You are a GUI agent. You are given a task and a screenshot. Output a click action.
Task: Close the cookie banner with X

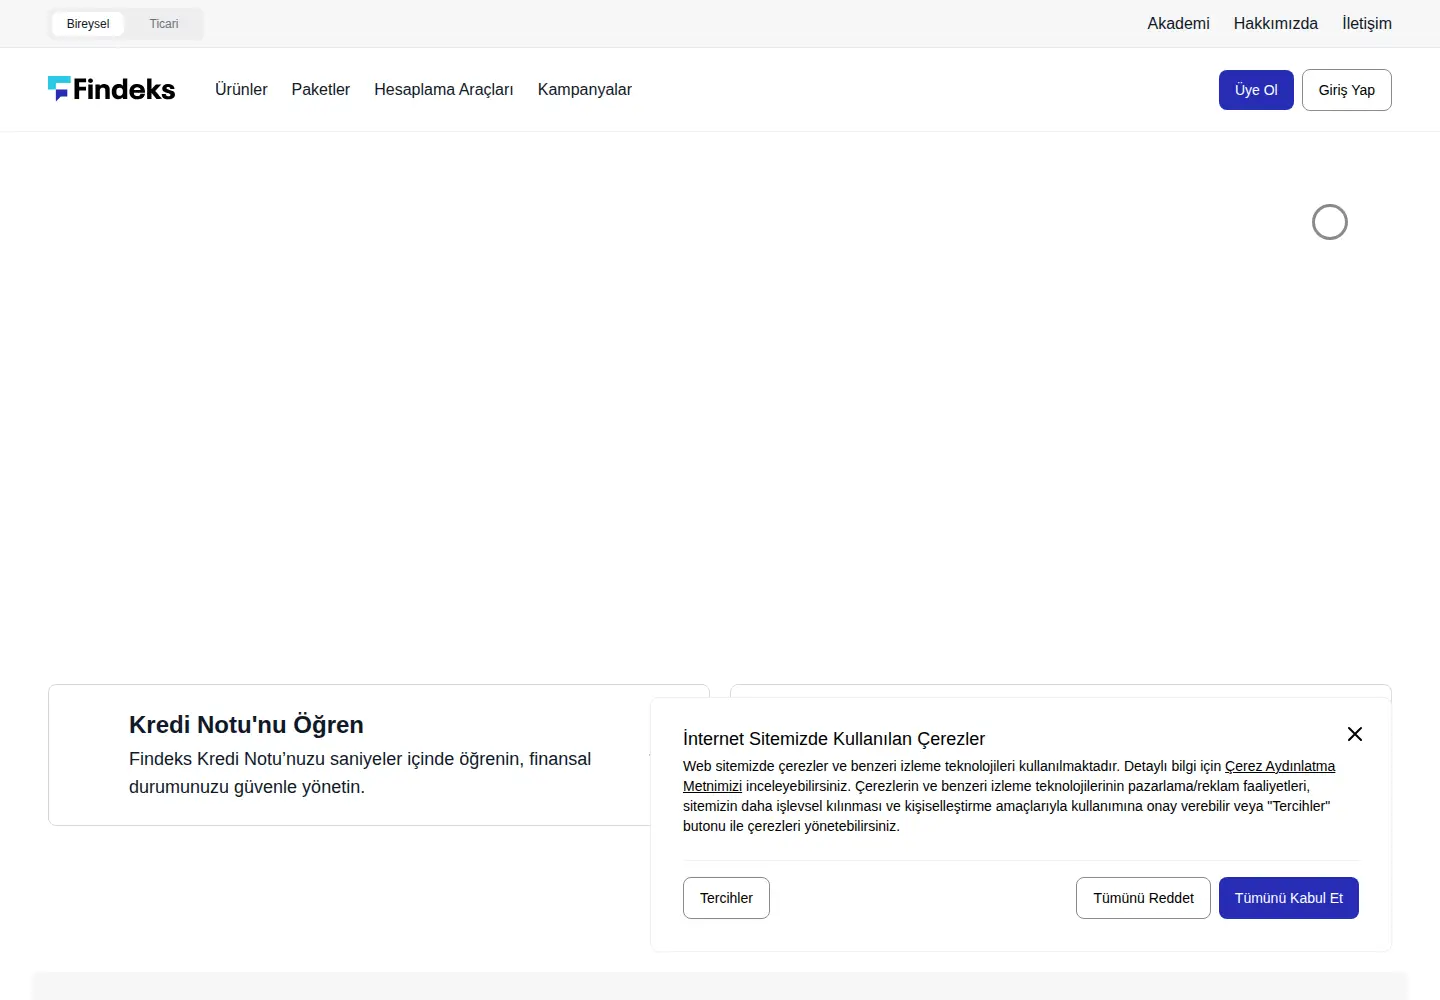coord(1355,734)
